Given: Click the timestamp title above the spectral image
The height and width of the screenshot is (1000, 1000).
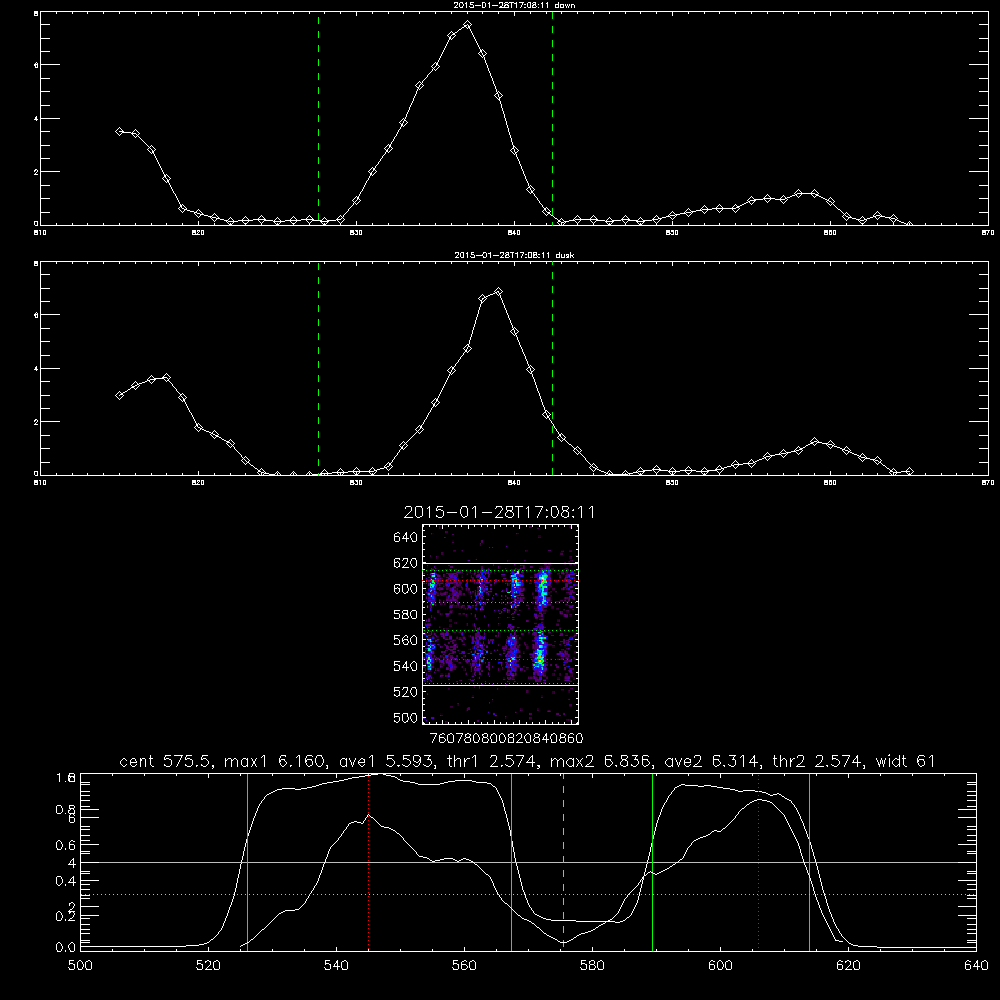Looking at the screenshot, I should click(499, 512).
